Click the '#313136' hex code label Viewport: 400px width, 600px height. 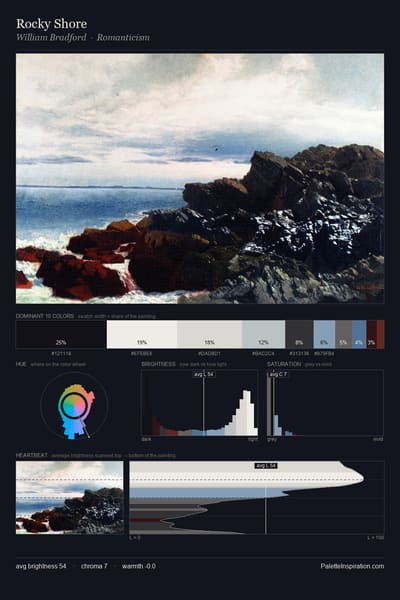click(299, 354)
